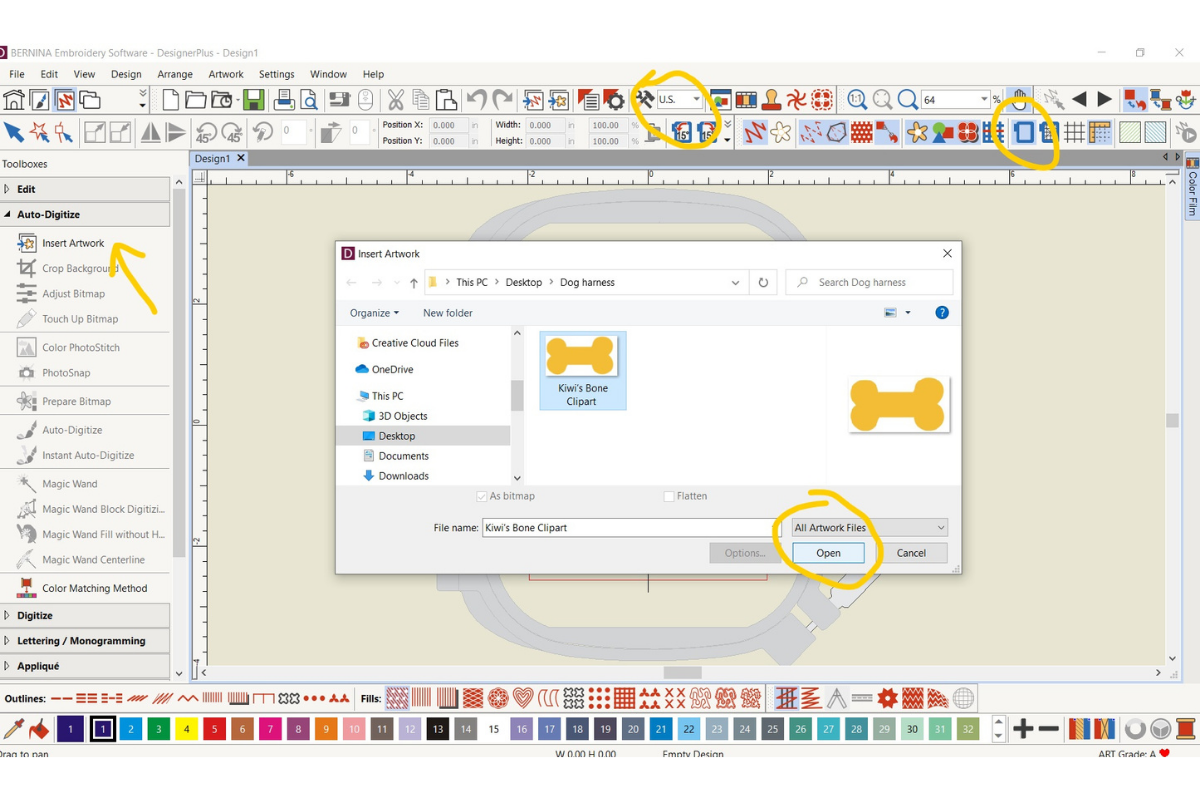The width and height of the screenshot is (1200, 800).
Task: Click Mirror Horizontal icon
Action: tap(150, 132)
